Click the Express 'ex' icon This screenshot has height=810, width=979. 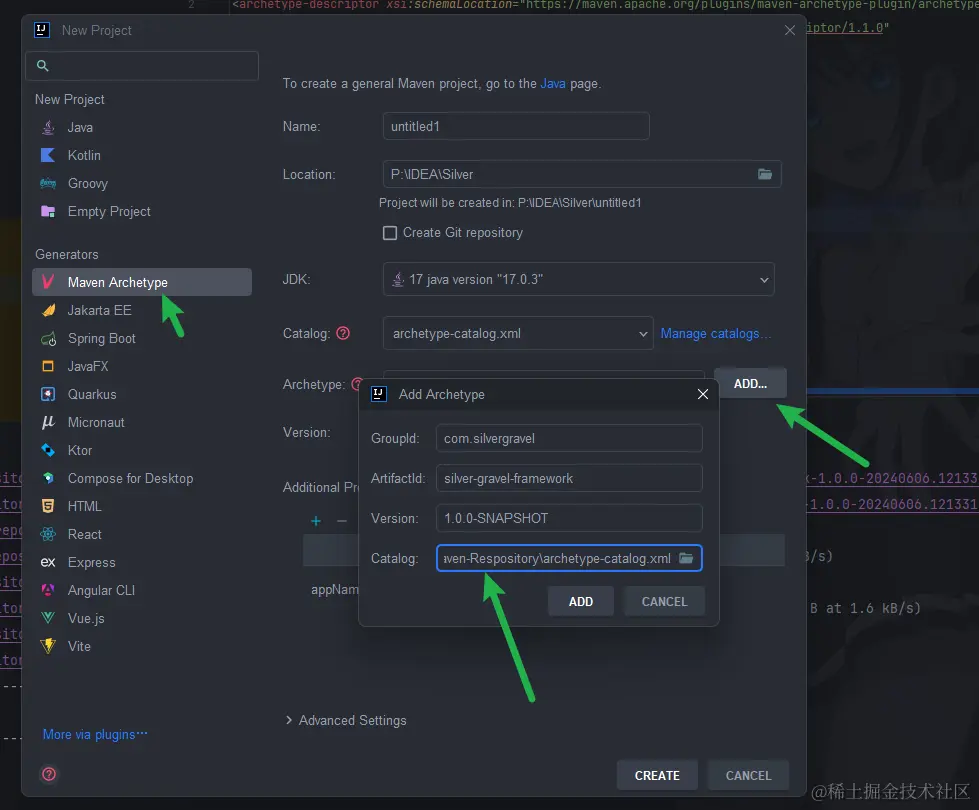[x=48, y=563]
